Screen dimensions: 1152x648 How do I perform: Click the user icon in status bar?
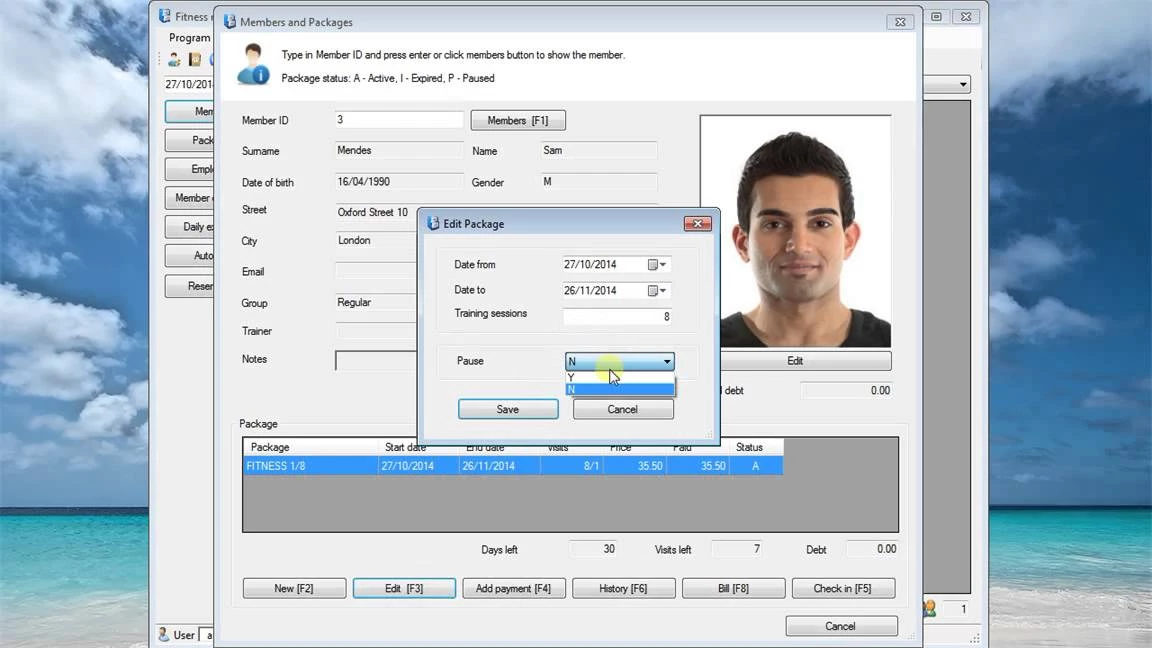click(164, 635)
